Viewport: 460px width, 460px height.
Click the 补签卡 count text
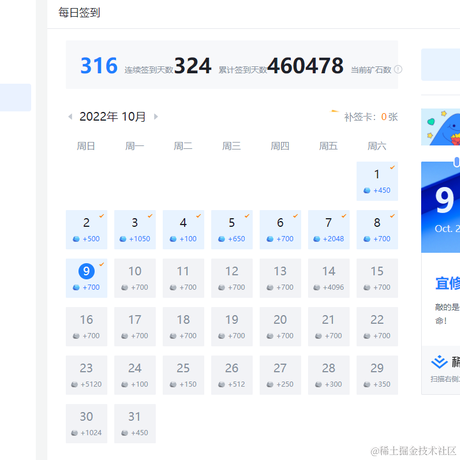371,117
